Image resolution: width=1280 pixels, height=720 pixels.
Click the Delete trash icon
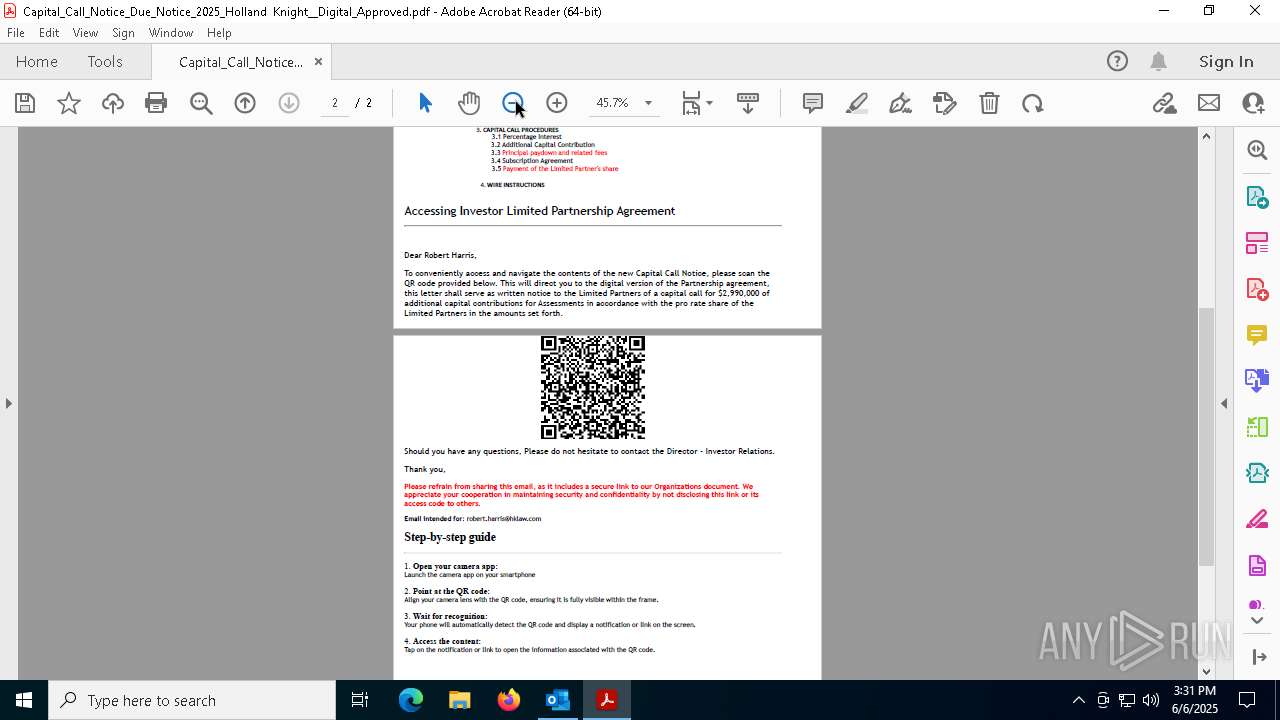point(989,103)
